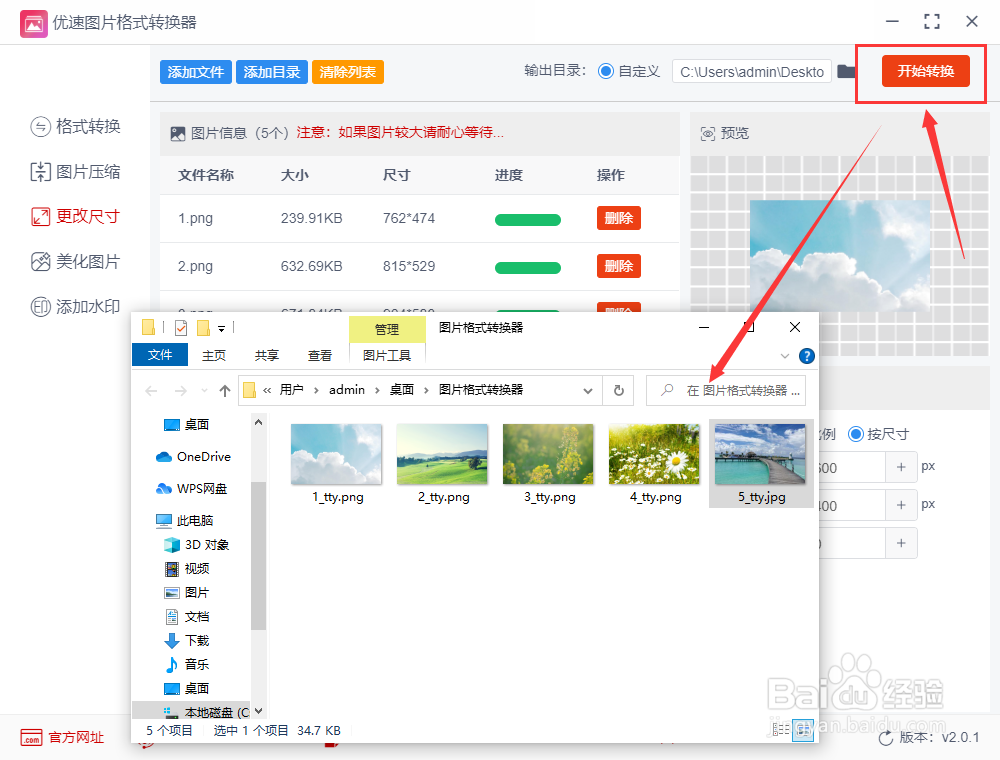1000x760 pixels.
Task: Open the 格式转换 format conversion section
Action: click(75, 126)
